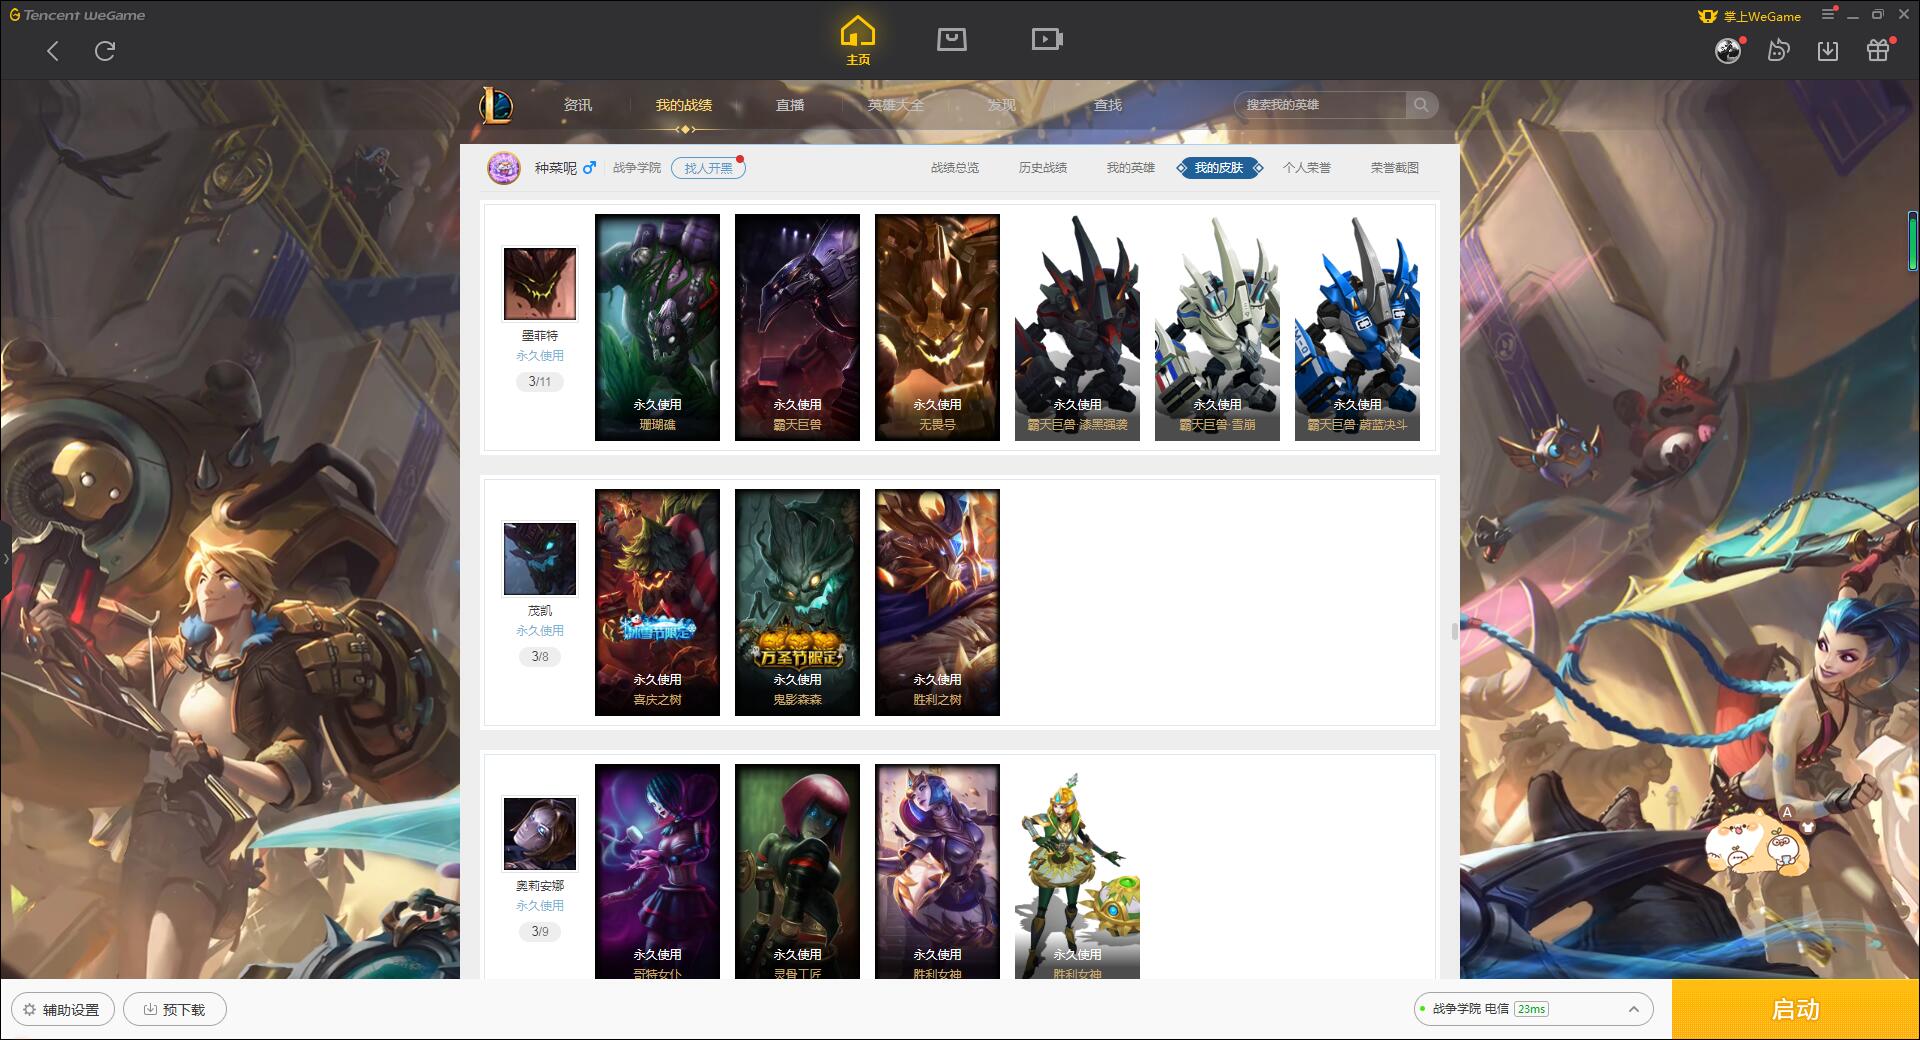Image resolution: width=1920 pixels, height=1040 pixels.
Task: Open 掌上WeGame link at top
Action: click(x=1750, y=16)
